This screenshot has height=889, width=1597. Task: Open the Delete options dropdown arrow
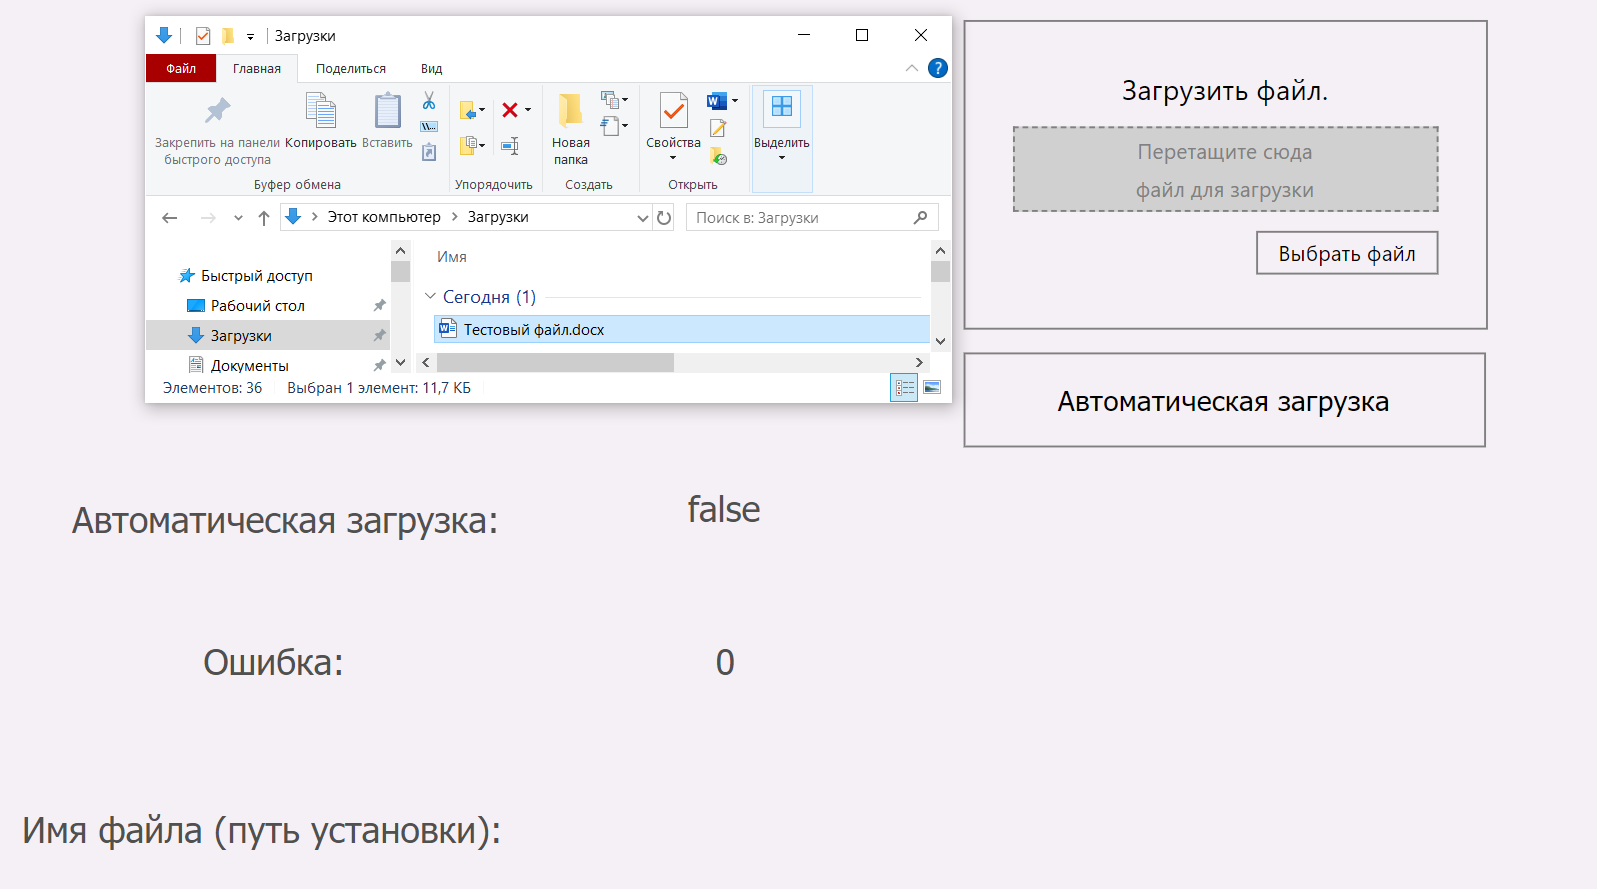(528, 110)
